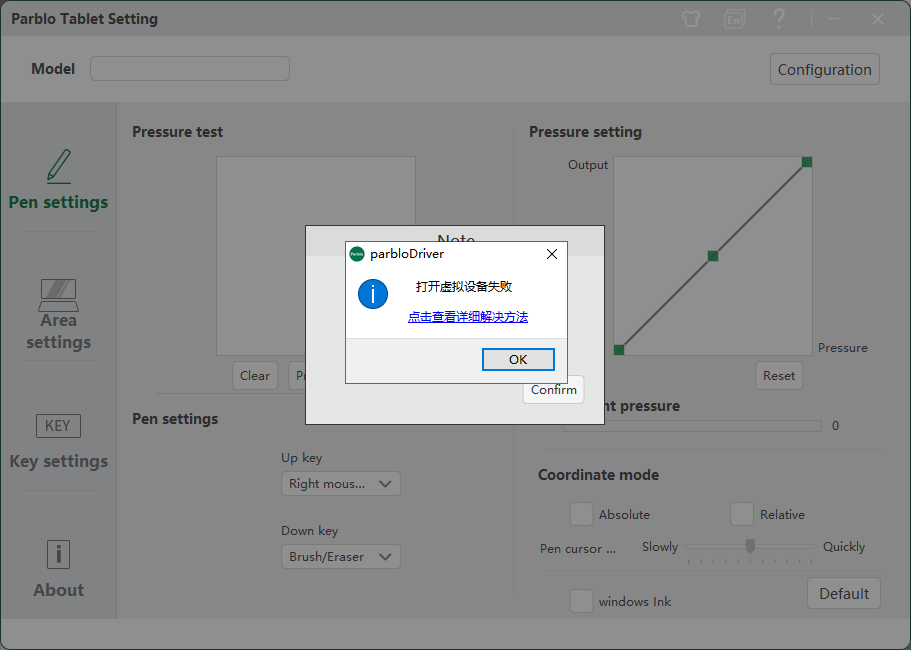Image resolution: width=911 pixels, height=650 pixels.
Task: Open the blue Chinese solution link
Action: click(x=468, y=317)
